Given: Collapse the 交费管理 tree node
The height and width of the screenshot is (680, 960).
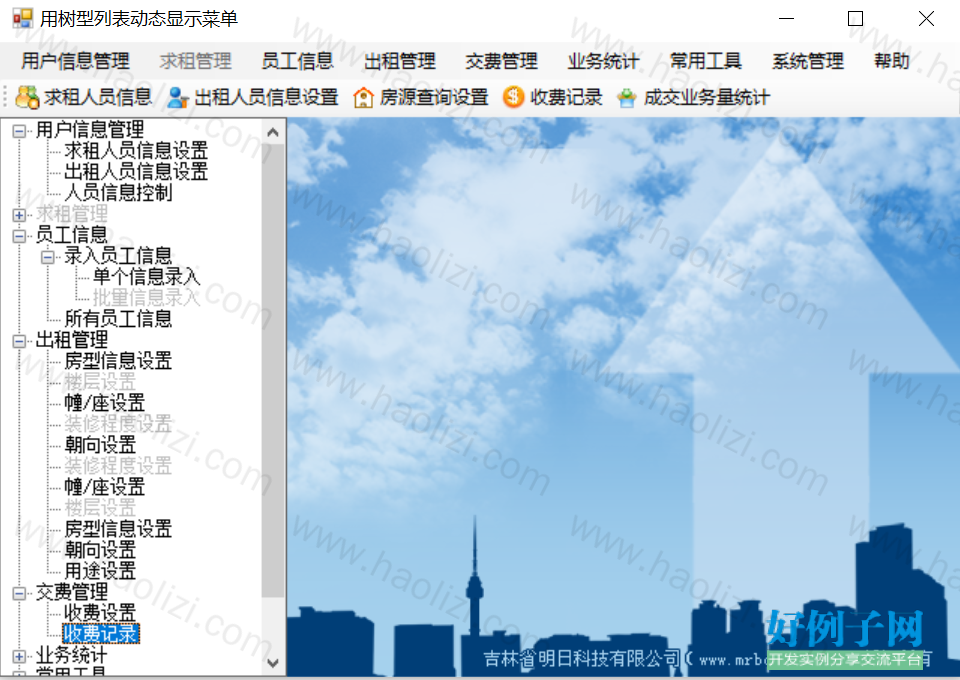Looking at the screenshot, I should (19, 593).
